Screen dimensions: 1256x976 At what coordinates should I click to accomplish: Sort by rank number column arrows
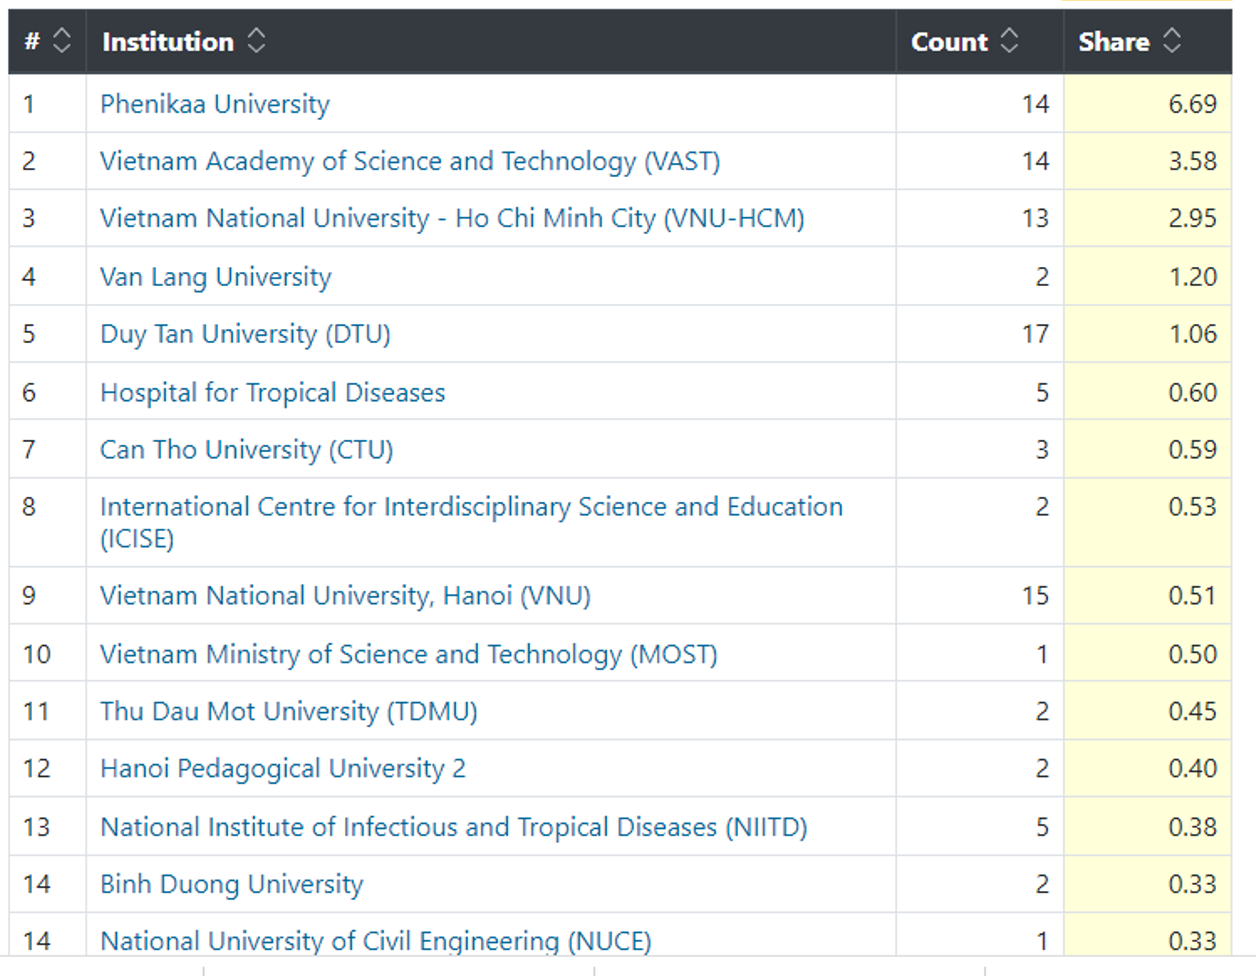[62, 41]
